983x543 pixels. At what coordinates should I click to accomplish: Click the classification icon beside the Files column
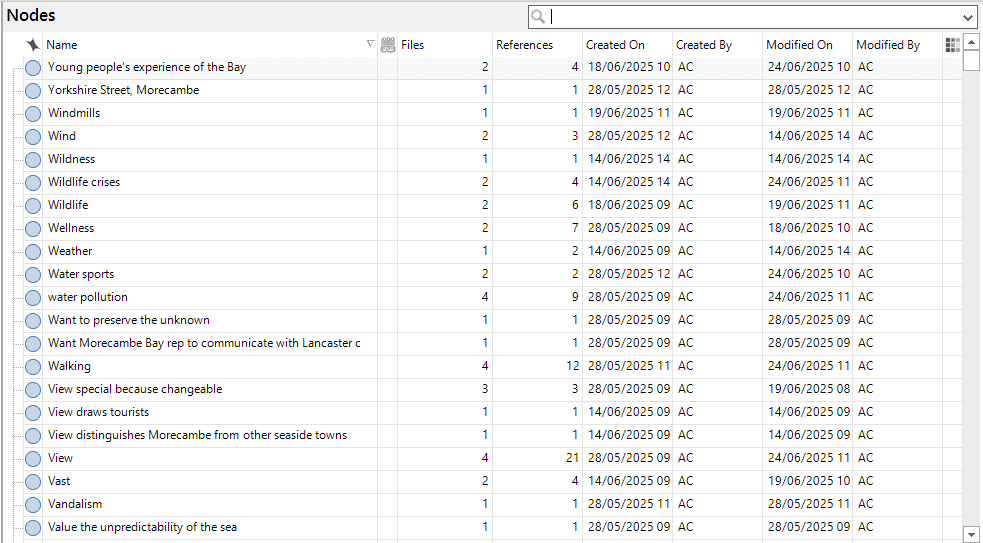(x=388, y=45)
